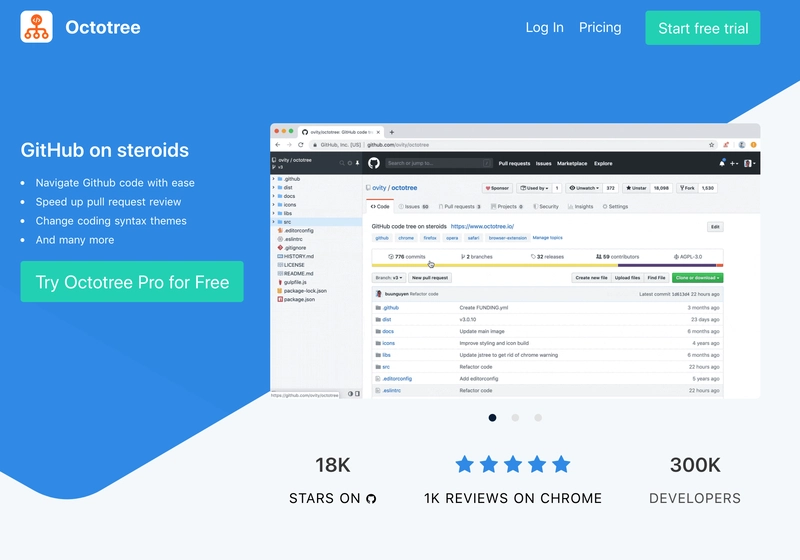
Task: Click the Octotree sidebar settings gear icon
Action: pyautogui.click(x=350, y=163)
